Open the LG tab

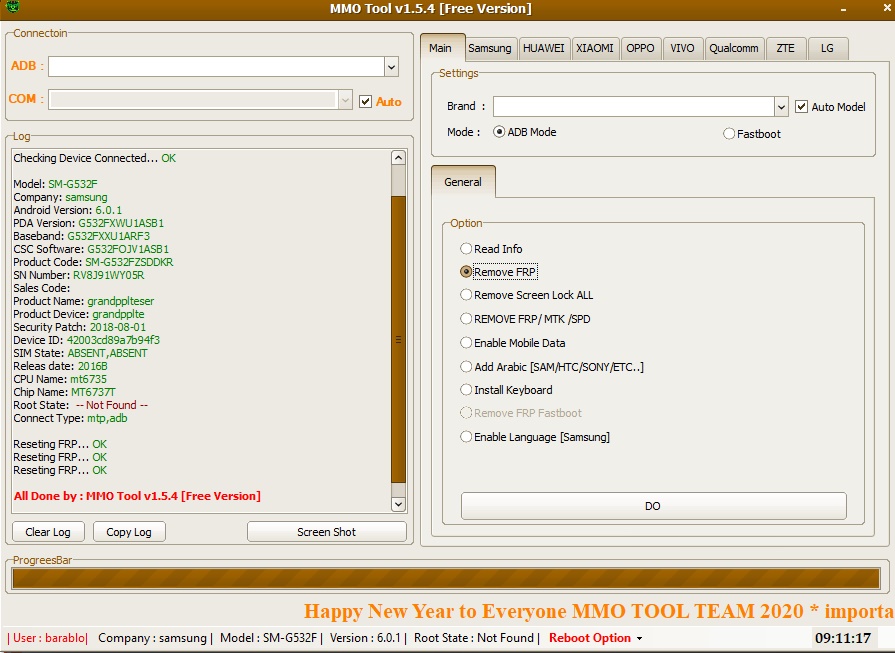(828, 49)
